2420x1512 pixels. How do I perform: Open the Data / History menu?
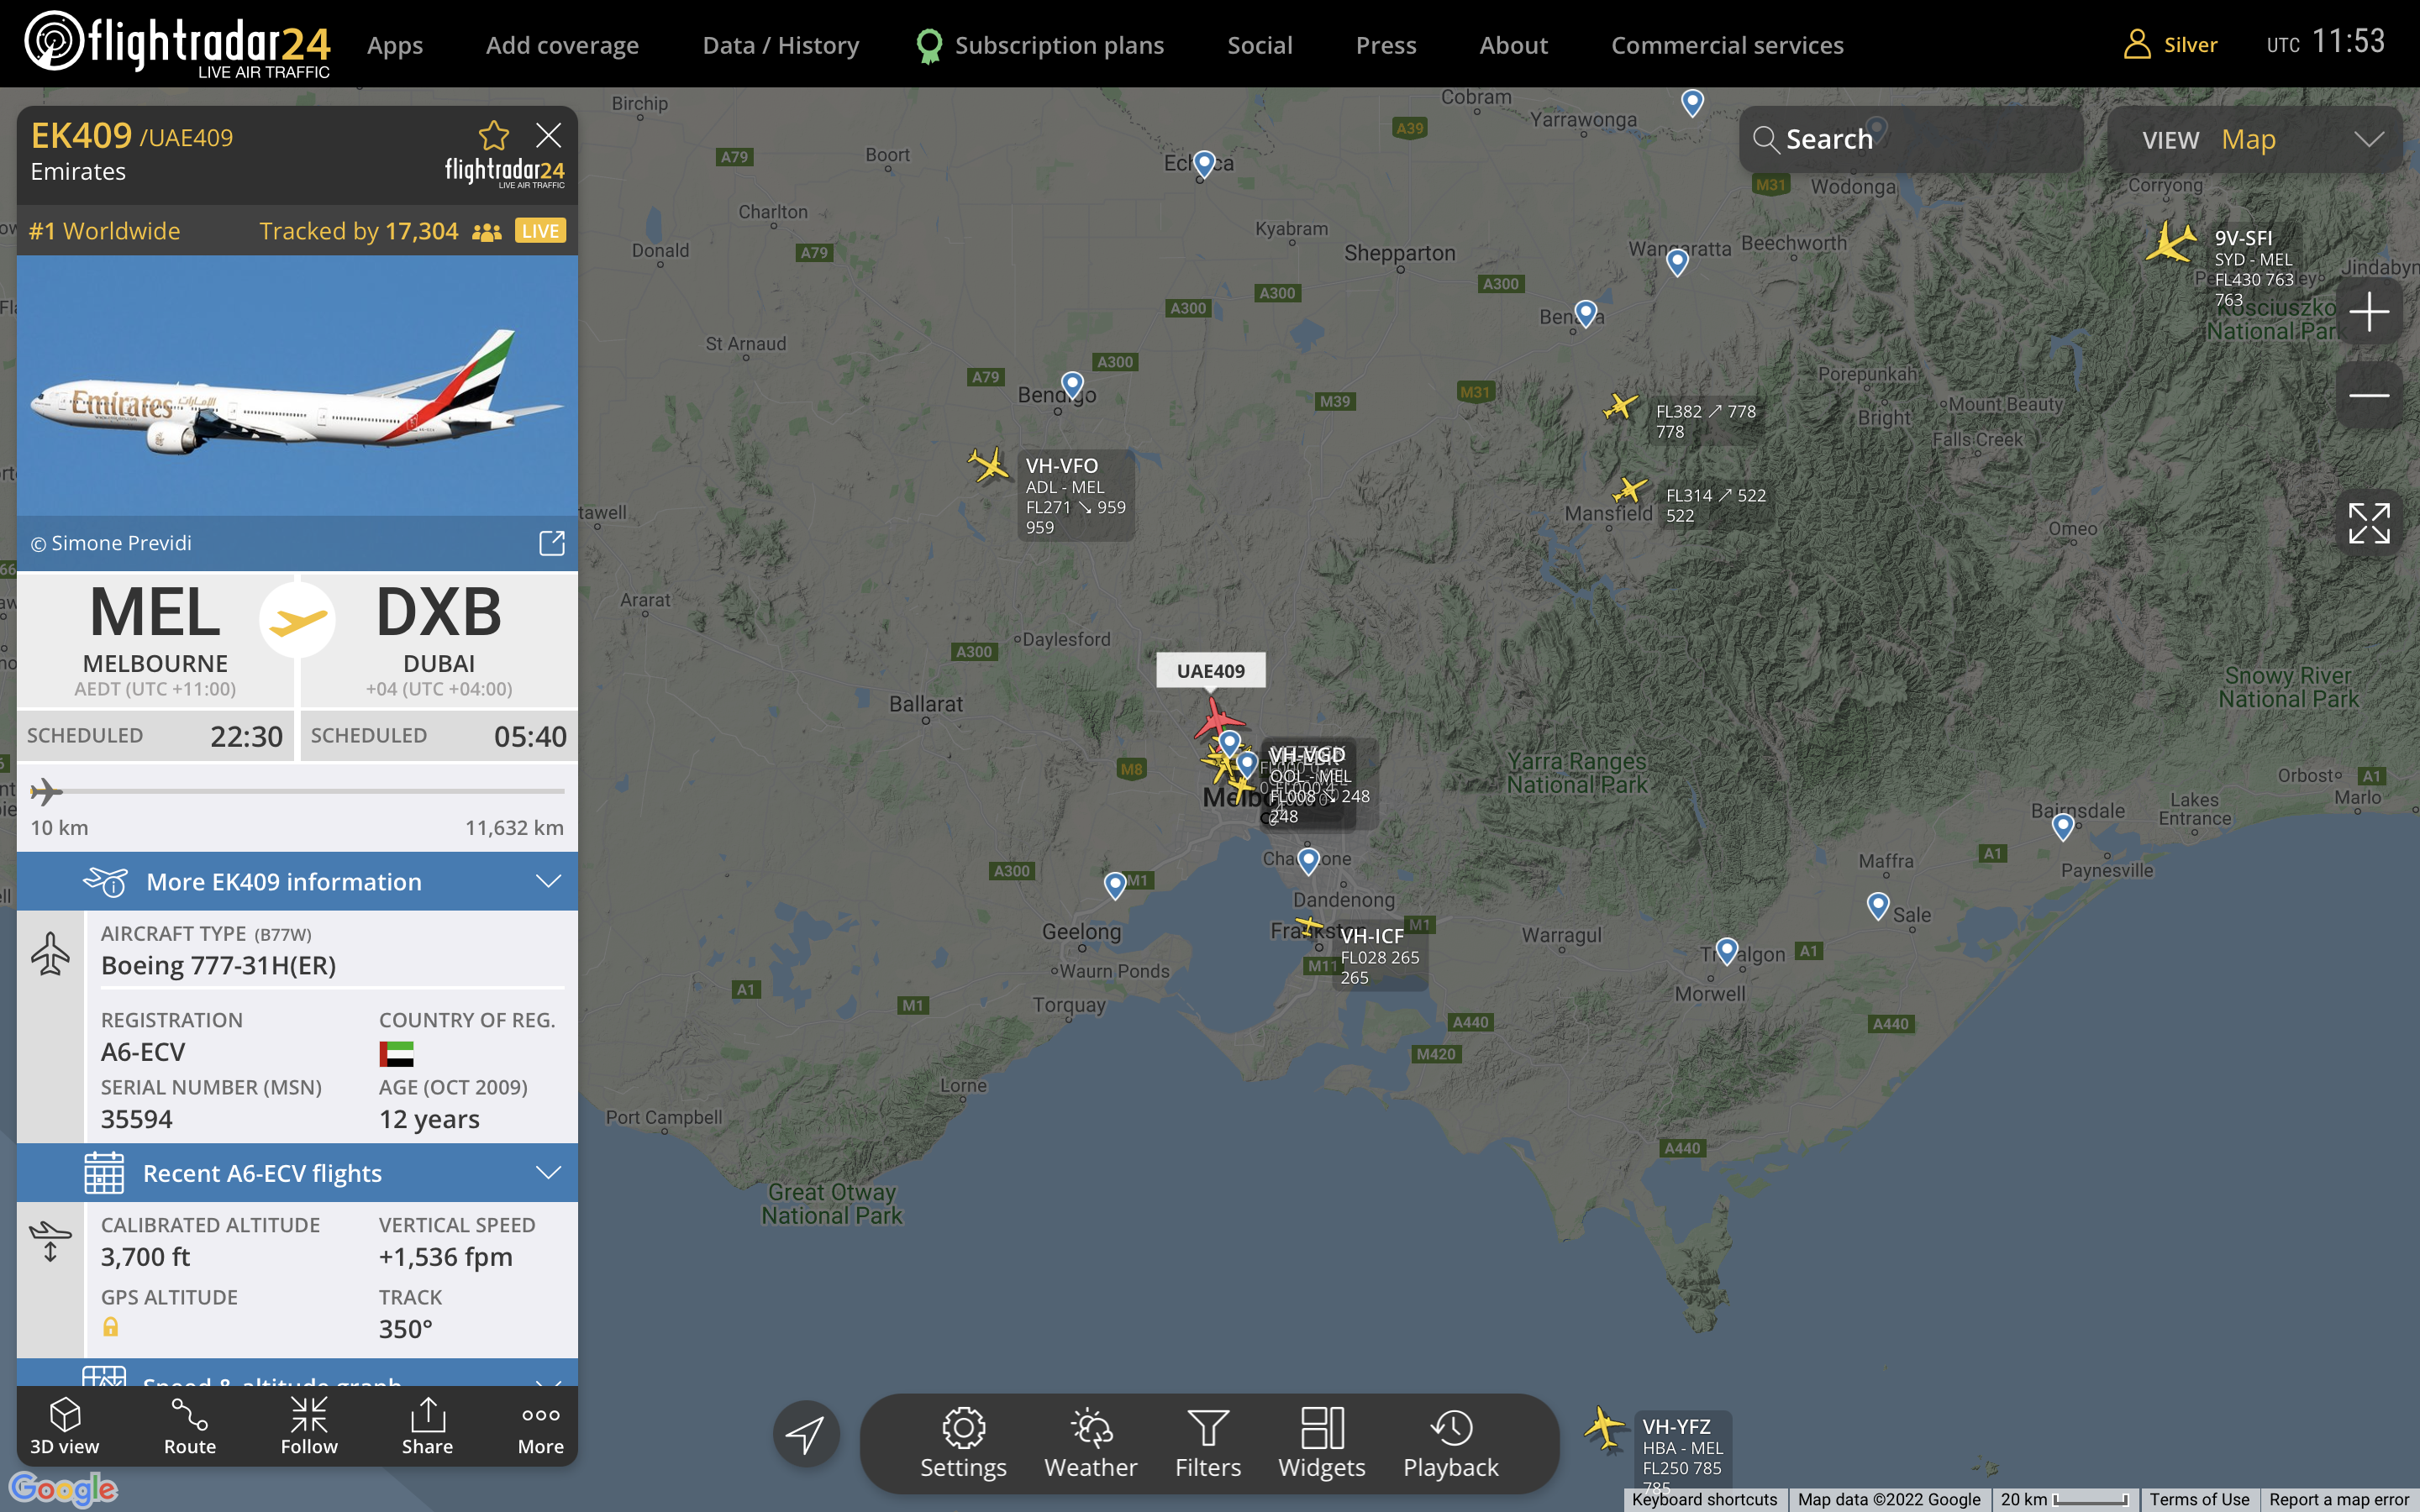coord(781,45)
